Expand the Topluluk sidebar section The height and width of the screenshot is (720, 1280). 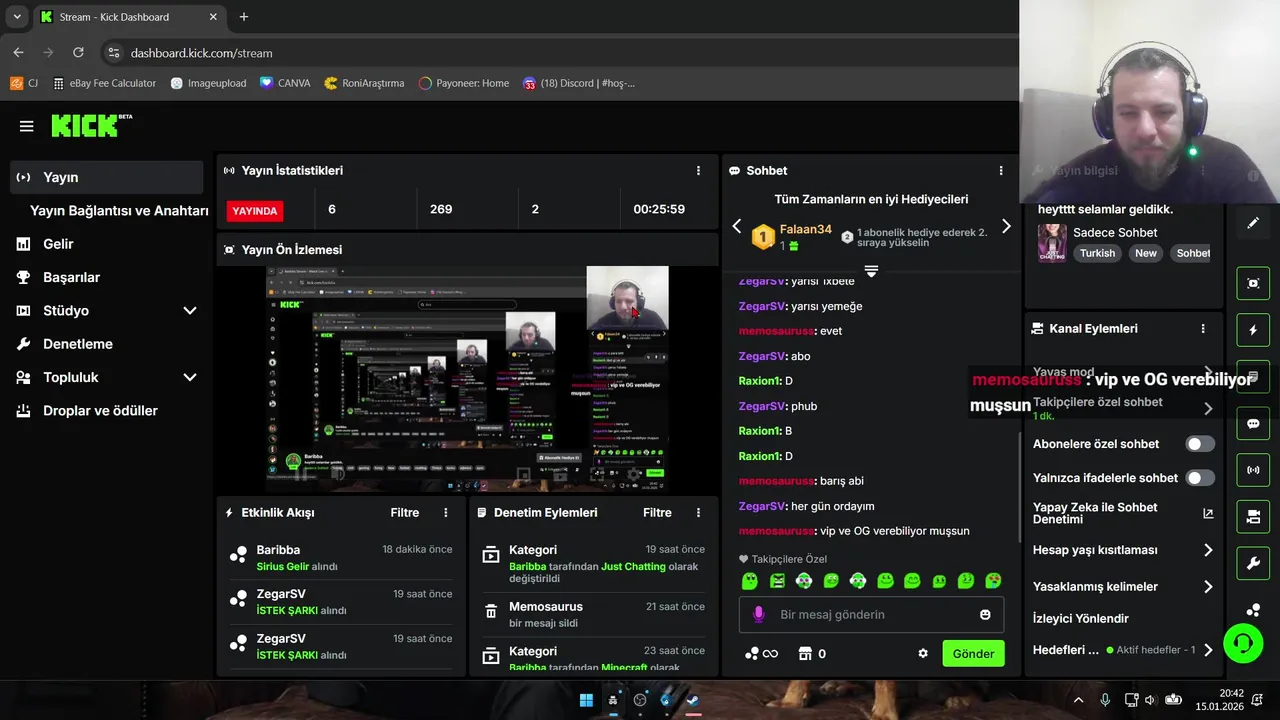[x=190, y=378]
